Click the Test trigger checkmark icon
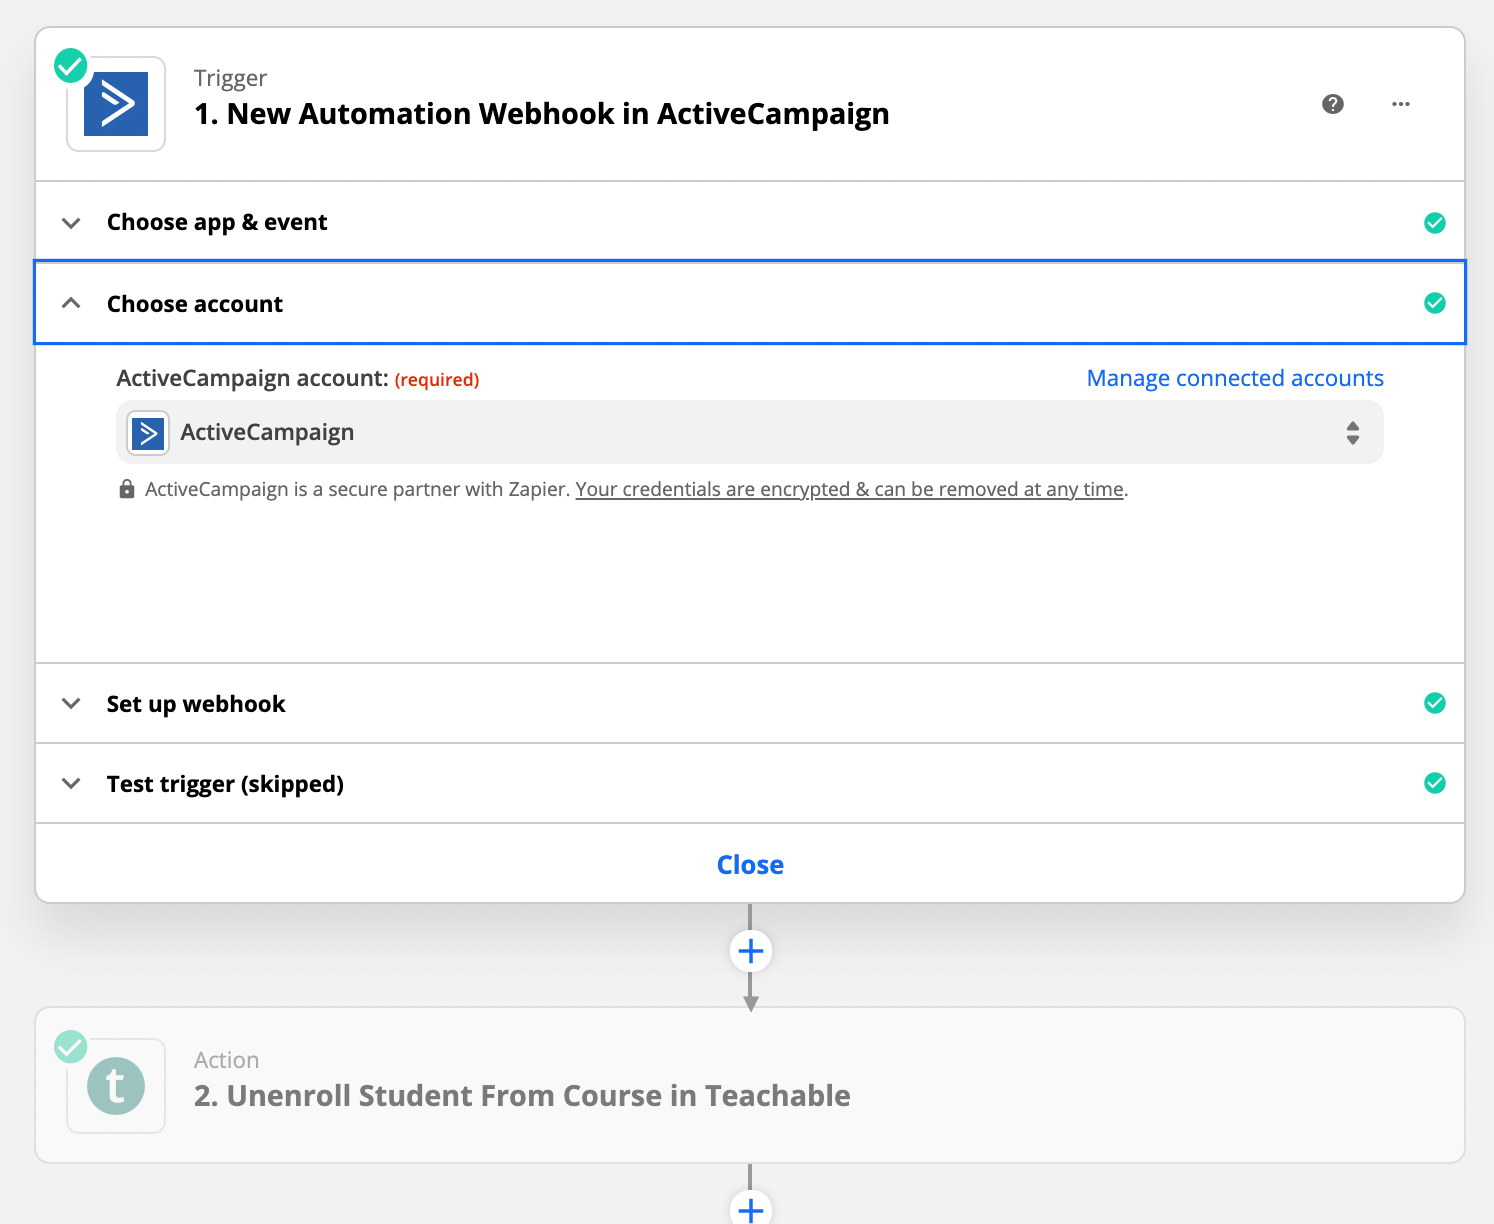Screen dimensions: 1494x1224 1435,783
